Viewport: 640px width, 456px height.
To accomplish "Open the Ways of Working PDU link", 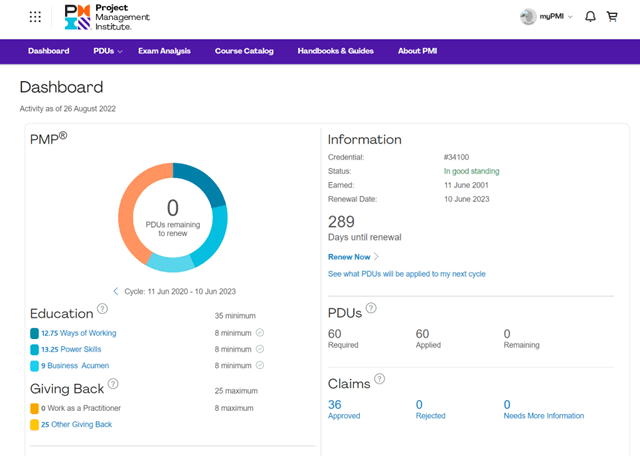I will [78, 333].
